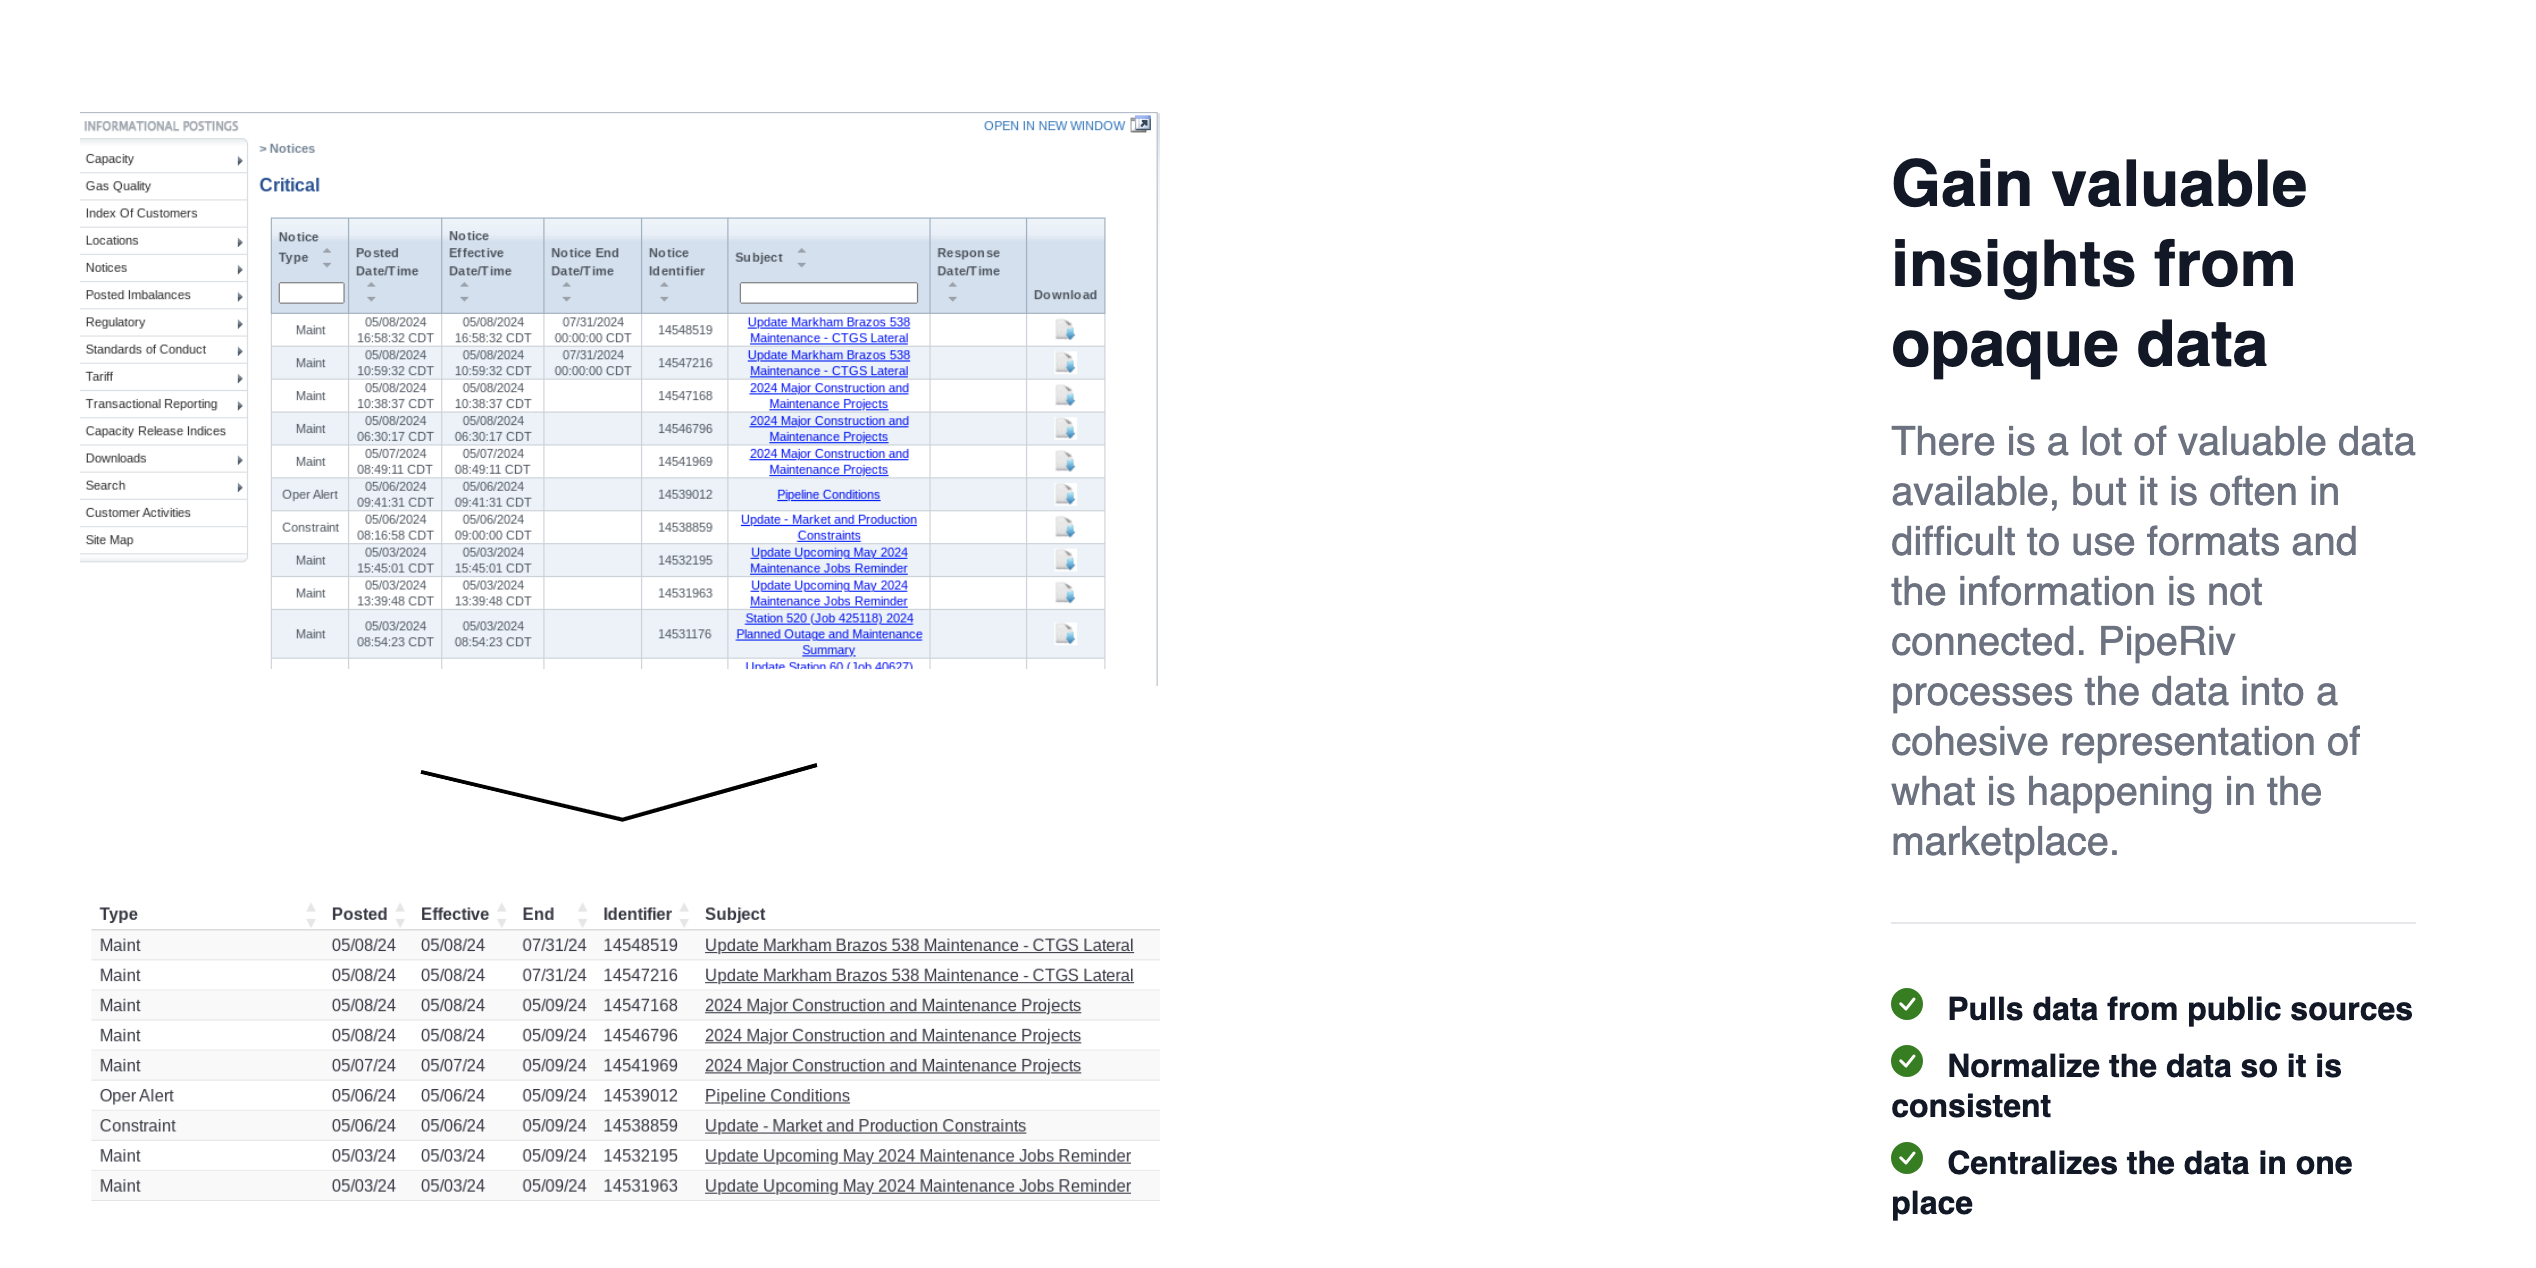The width and height of the screenshot is (2536, 1268).
Task: Click the open in new window icon
Action: point(1141,125)
